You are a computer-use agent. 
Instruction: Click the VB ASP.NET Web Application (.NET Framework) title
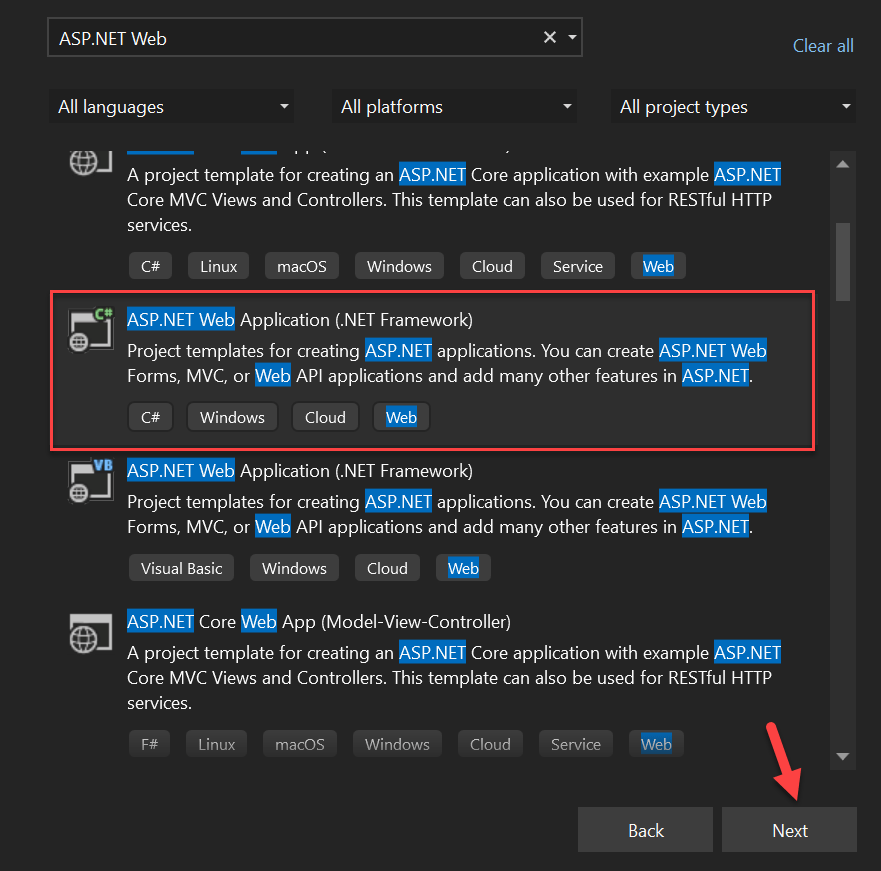pyautogui.click(x=299, y=471)
